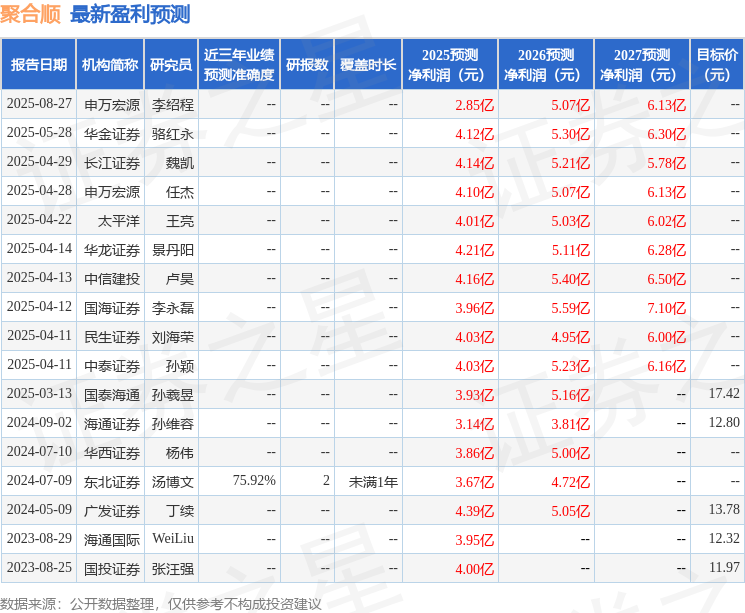Click analyst name WeiLiu
Viewport: 745px width, 613px height.
[x=173, y=538]
